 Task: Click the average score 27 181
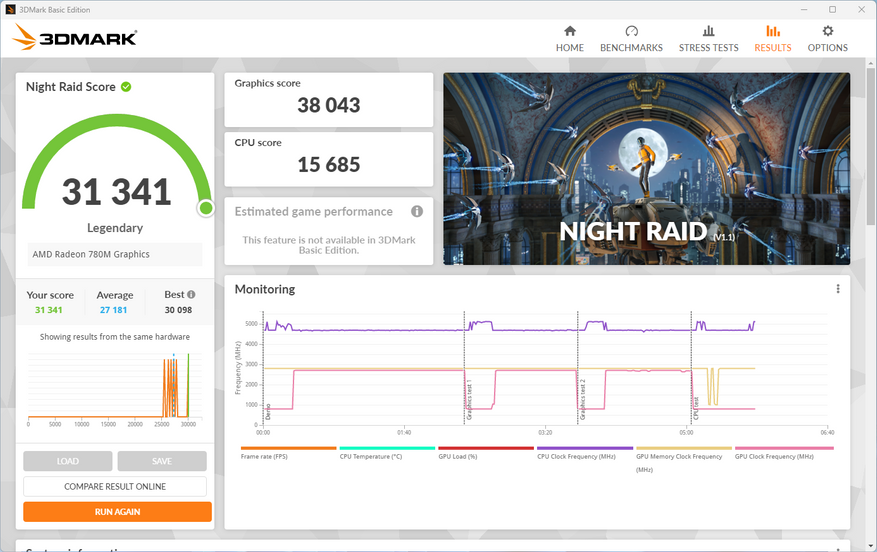point(114,310)
